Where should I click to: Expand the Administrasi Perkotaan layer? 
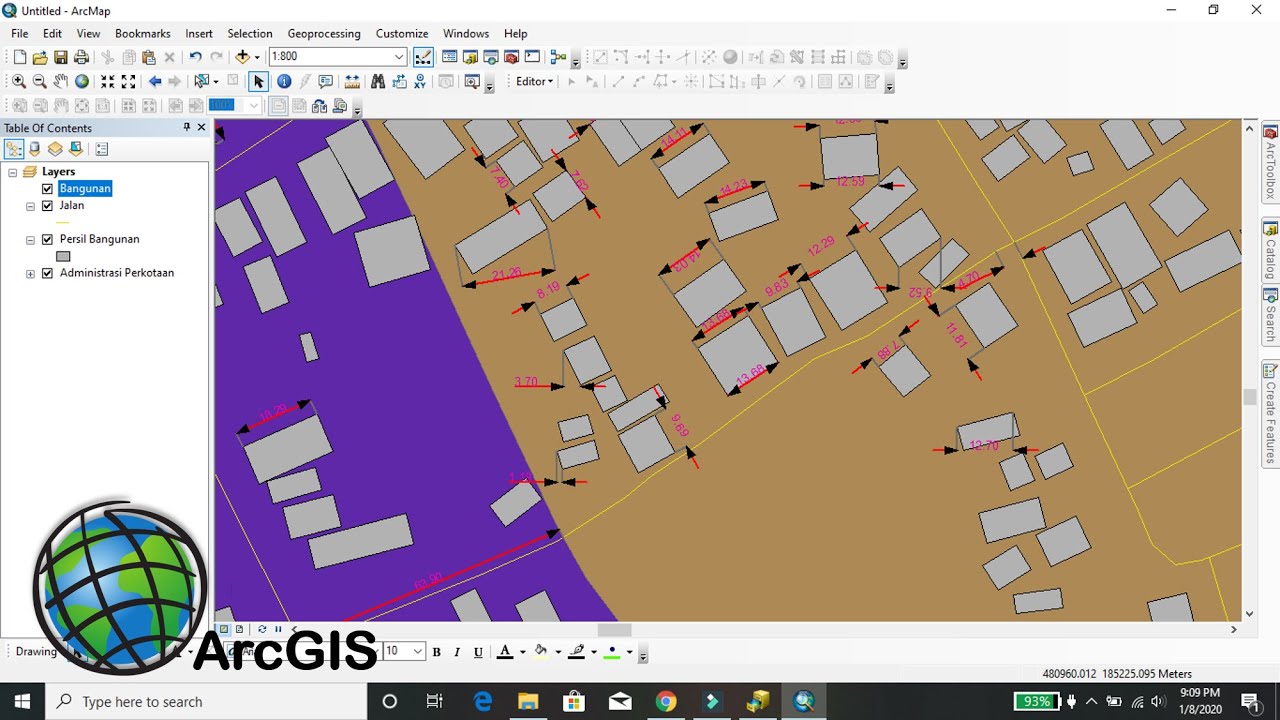30,274
